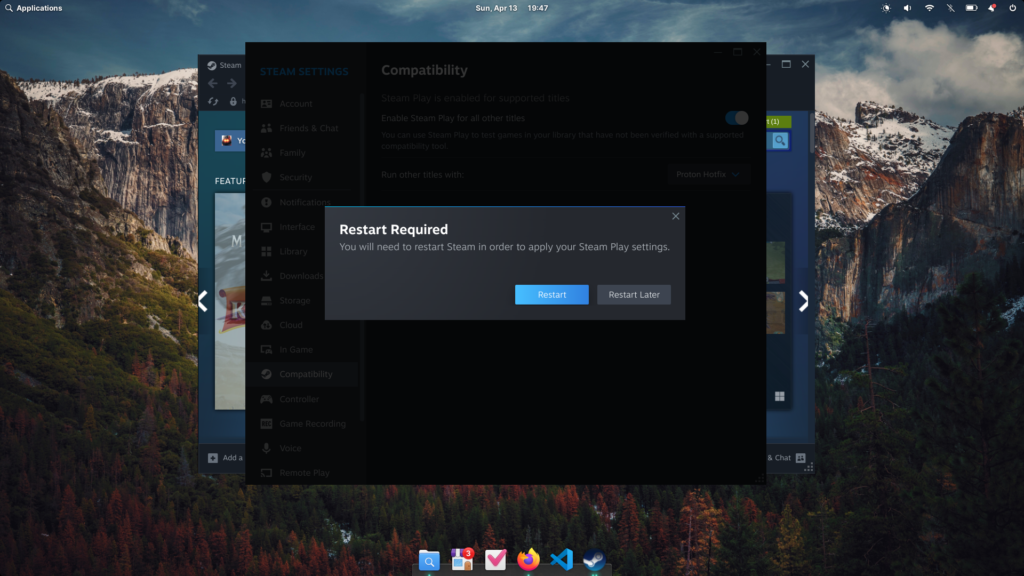Open AppCenter with badge in dock
This screenshot has width=1024, height=576.
click(x=462, y=560)
